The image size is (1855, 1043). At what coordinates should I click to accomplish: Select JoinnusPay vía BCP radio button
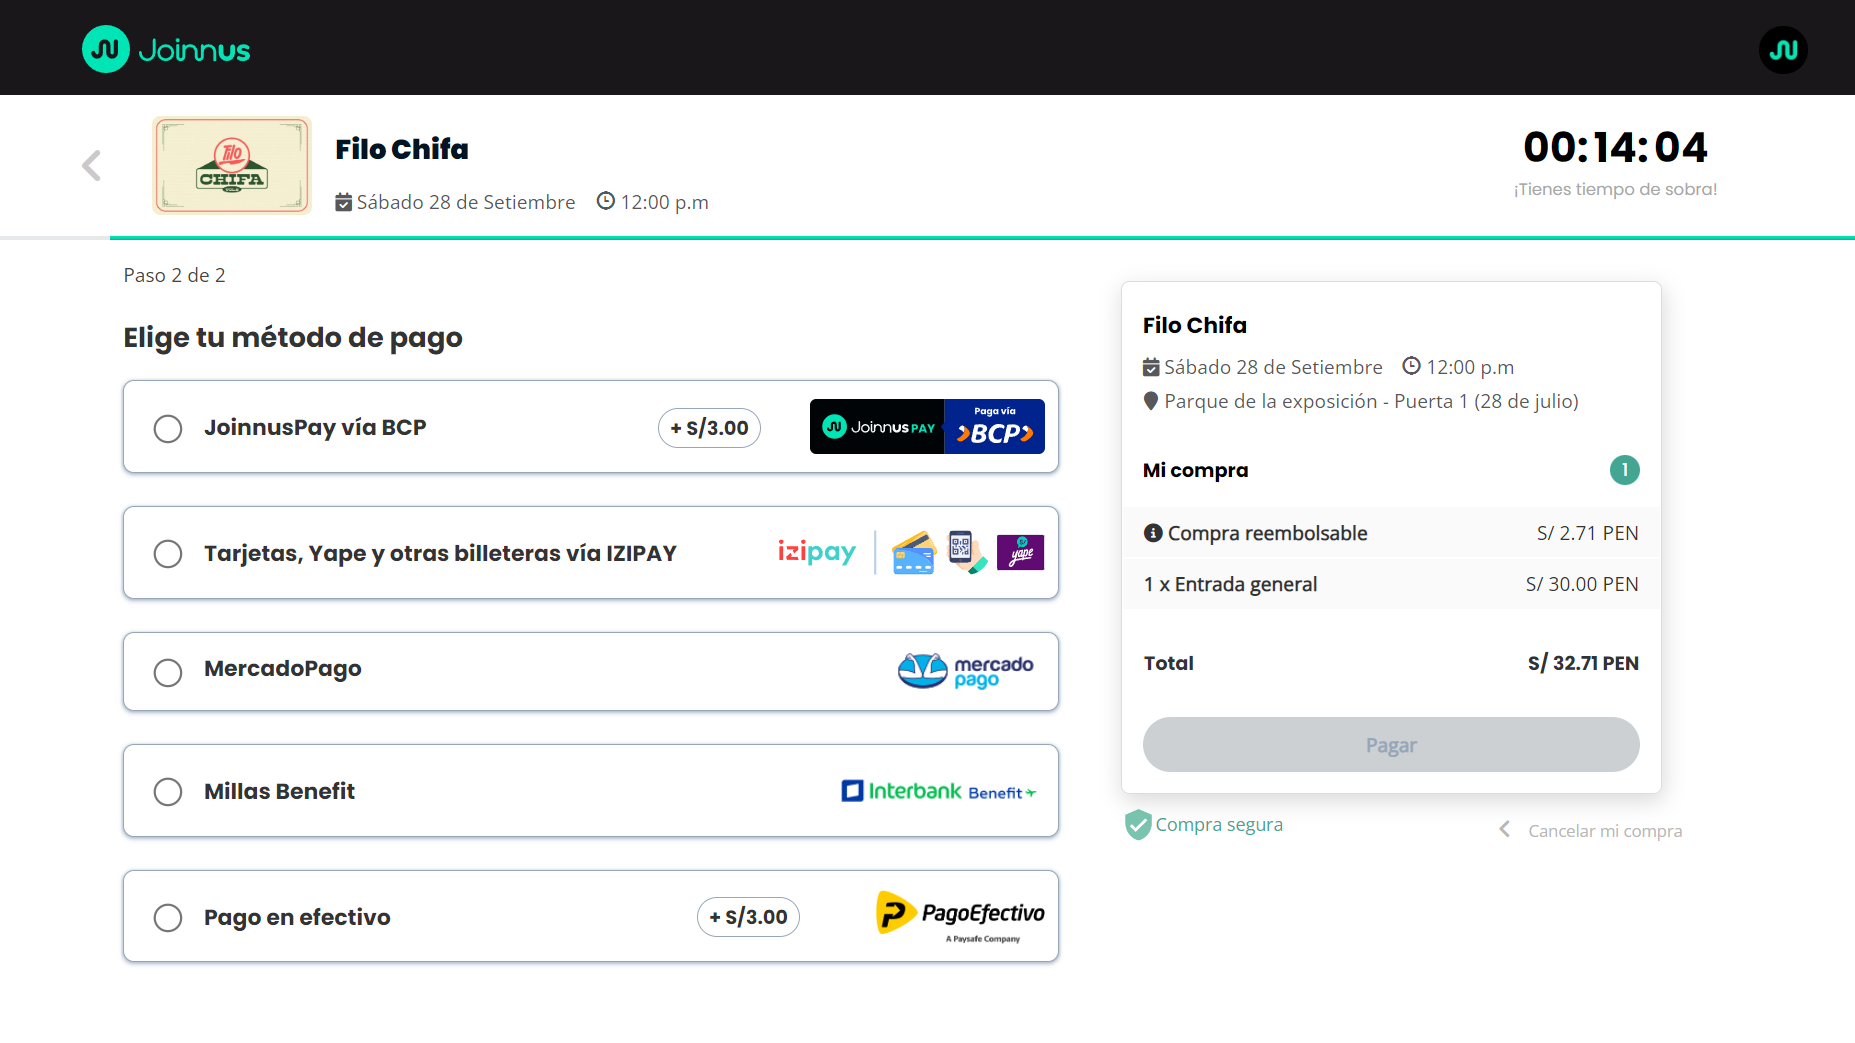168,429
